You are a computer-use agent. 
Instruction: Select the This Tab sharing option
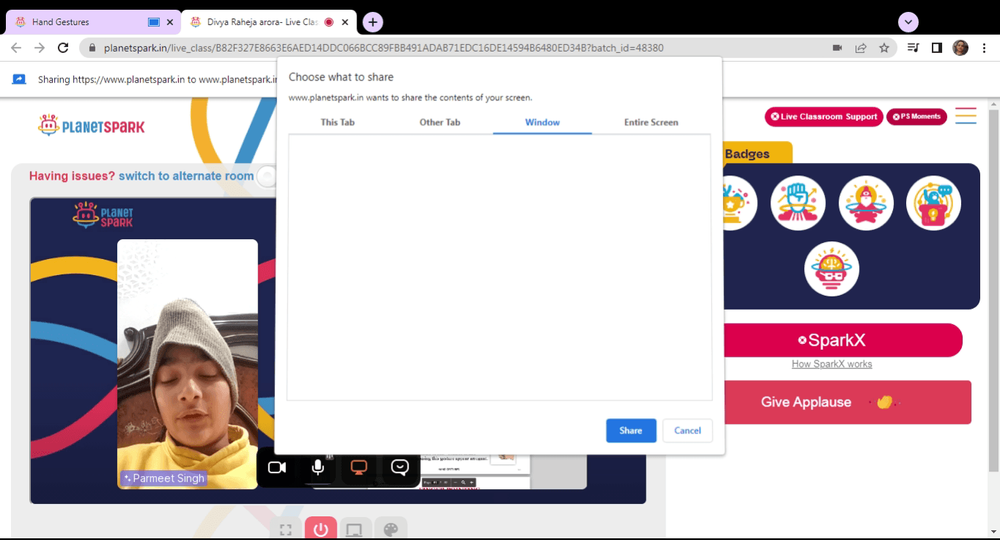(x=337, y=122)
